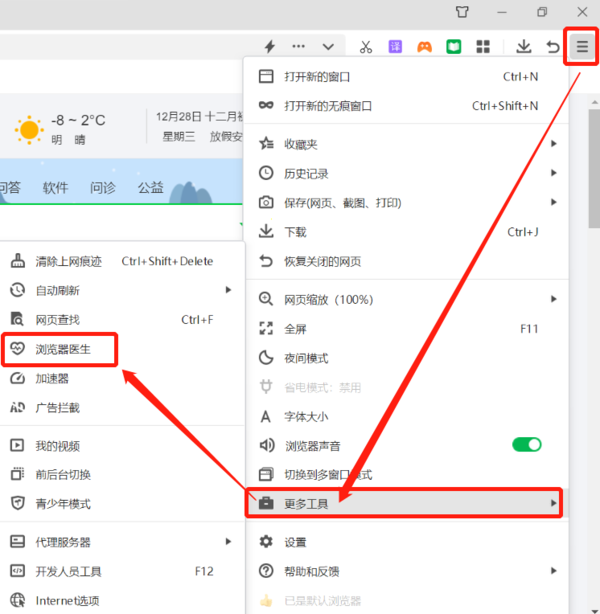This screenshot has height=614, width=600.
Task: Click the 更多工具 toolbox icon
Action: 266,503
